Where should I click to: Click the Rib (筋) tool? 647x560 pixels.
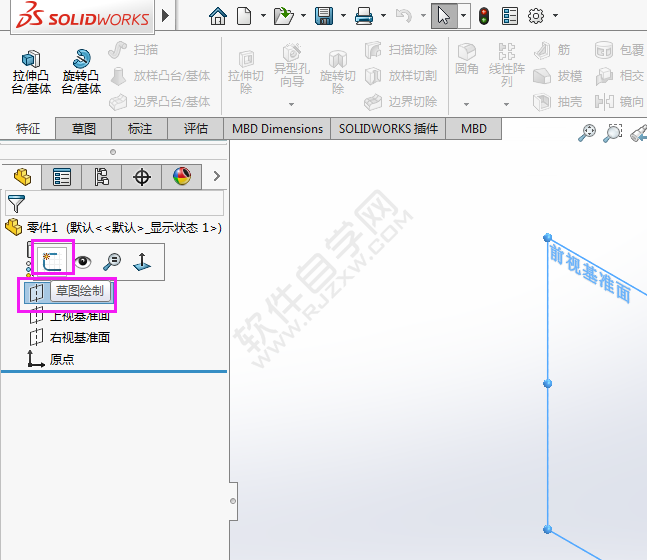coord(552,50)
